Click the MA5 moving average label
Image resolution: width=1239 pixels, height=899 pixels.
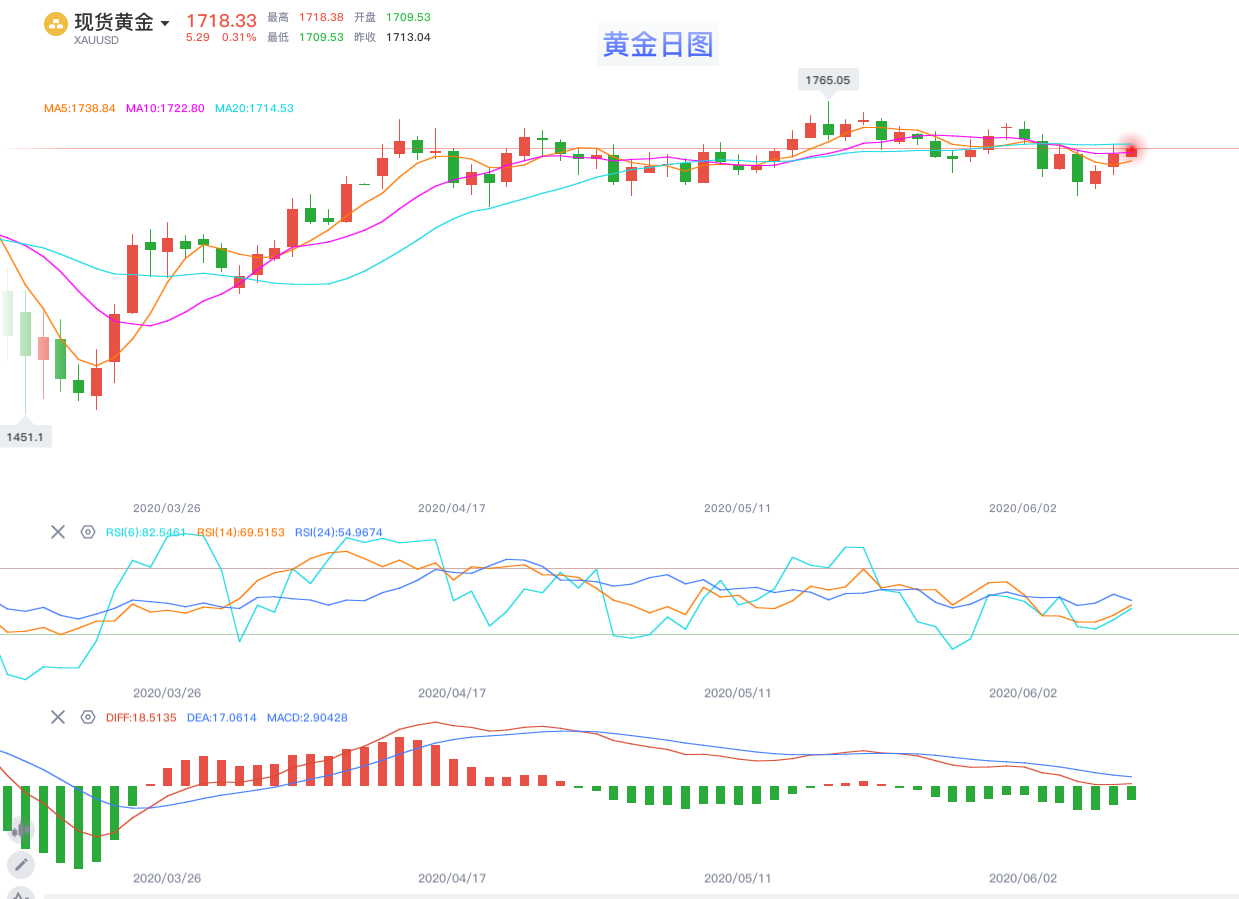(80, 108)
